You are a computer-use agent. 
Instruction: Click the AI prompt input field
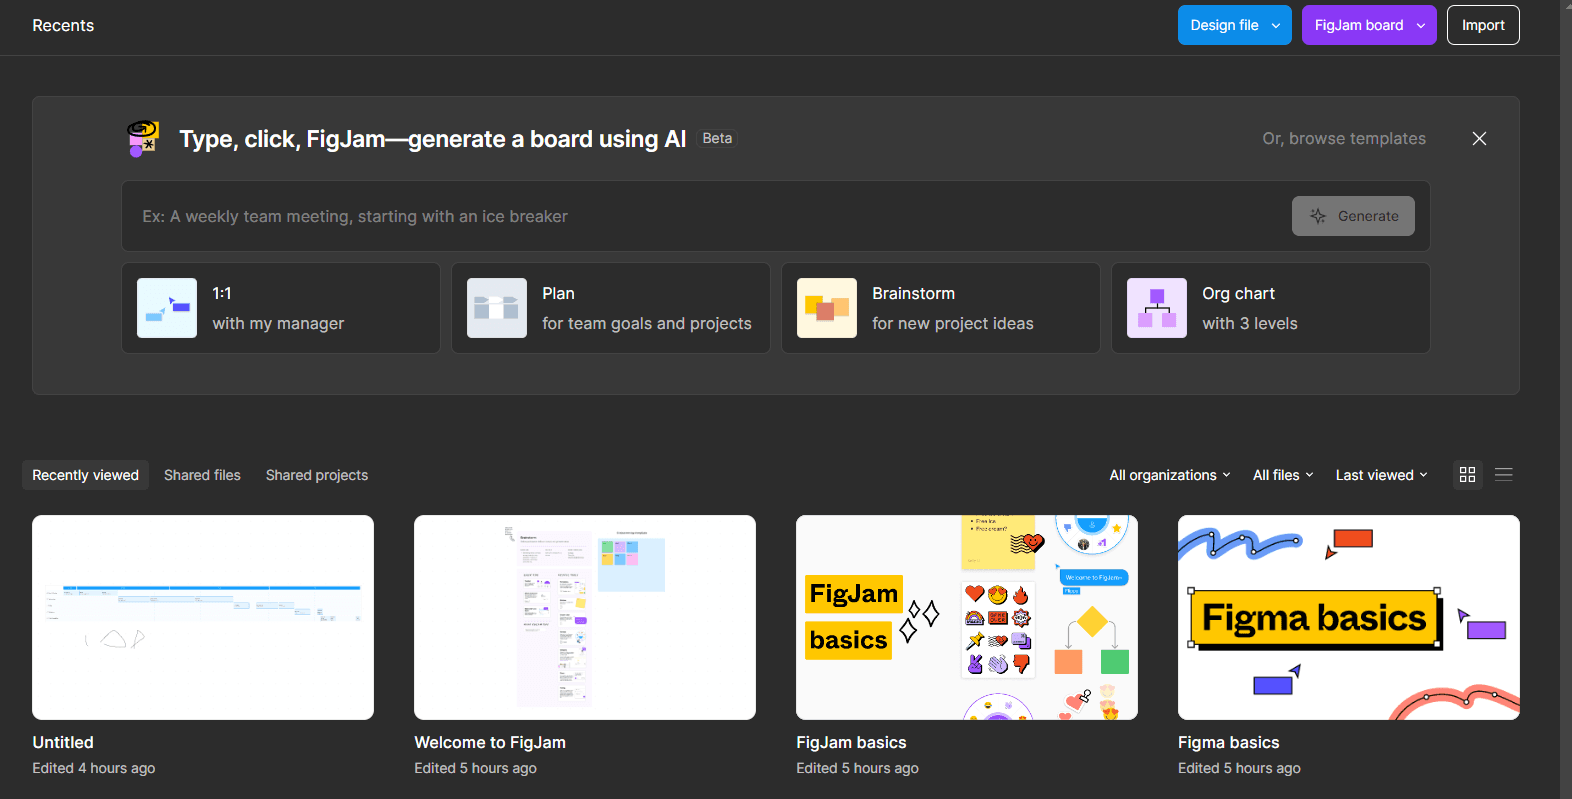700,217
